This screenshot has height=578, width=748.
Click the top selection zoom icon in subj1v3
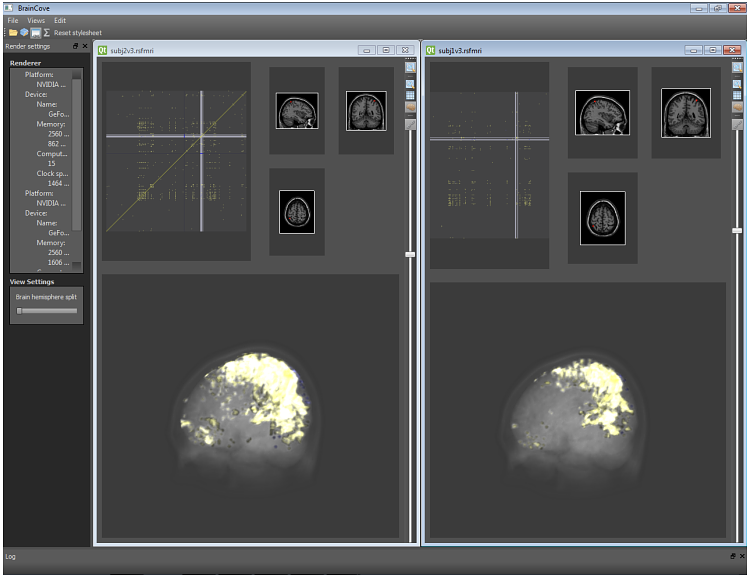coord(737,67)
